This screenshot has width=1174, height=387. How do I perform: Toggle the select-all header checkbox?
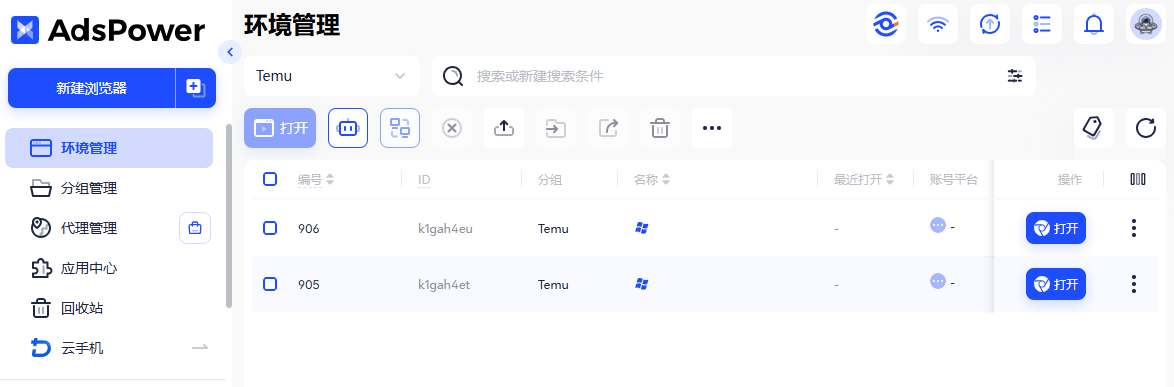click(x=270, y=179)
